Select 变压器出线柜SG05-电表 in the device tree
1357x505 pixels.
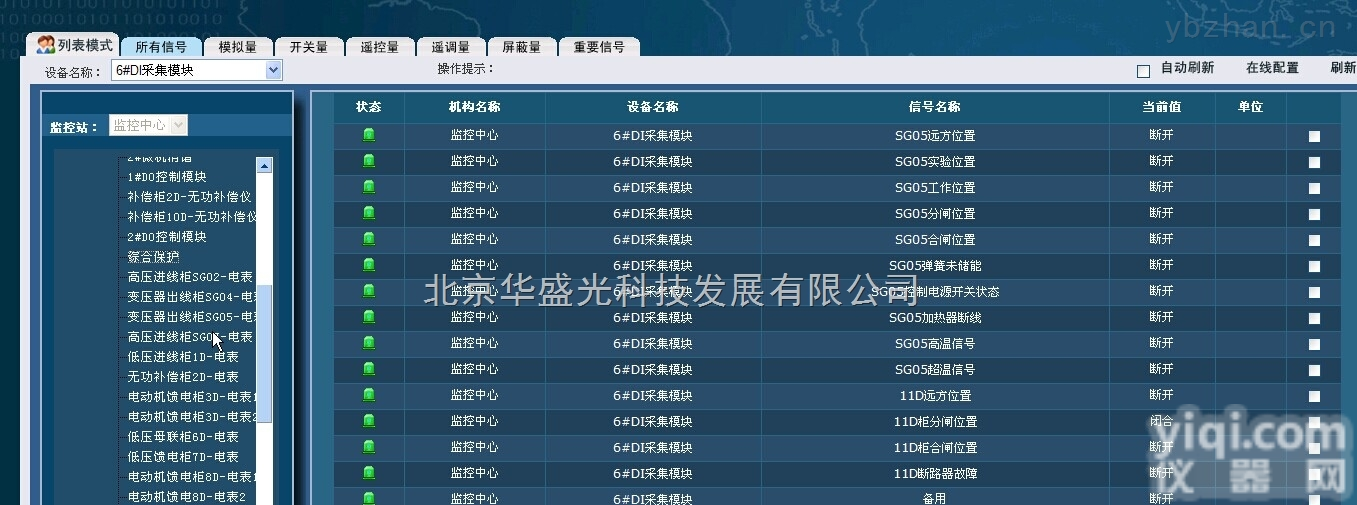[192, 317]
